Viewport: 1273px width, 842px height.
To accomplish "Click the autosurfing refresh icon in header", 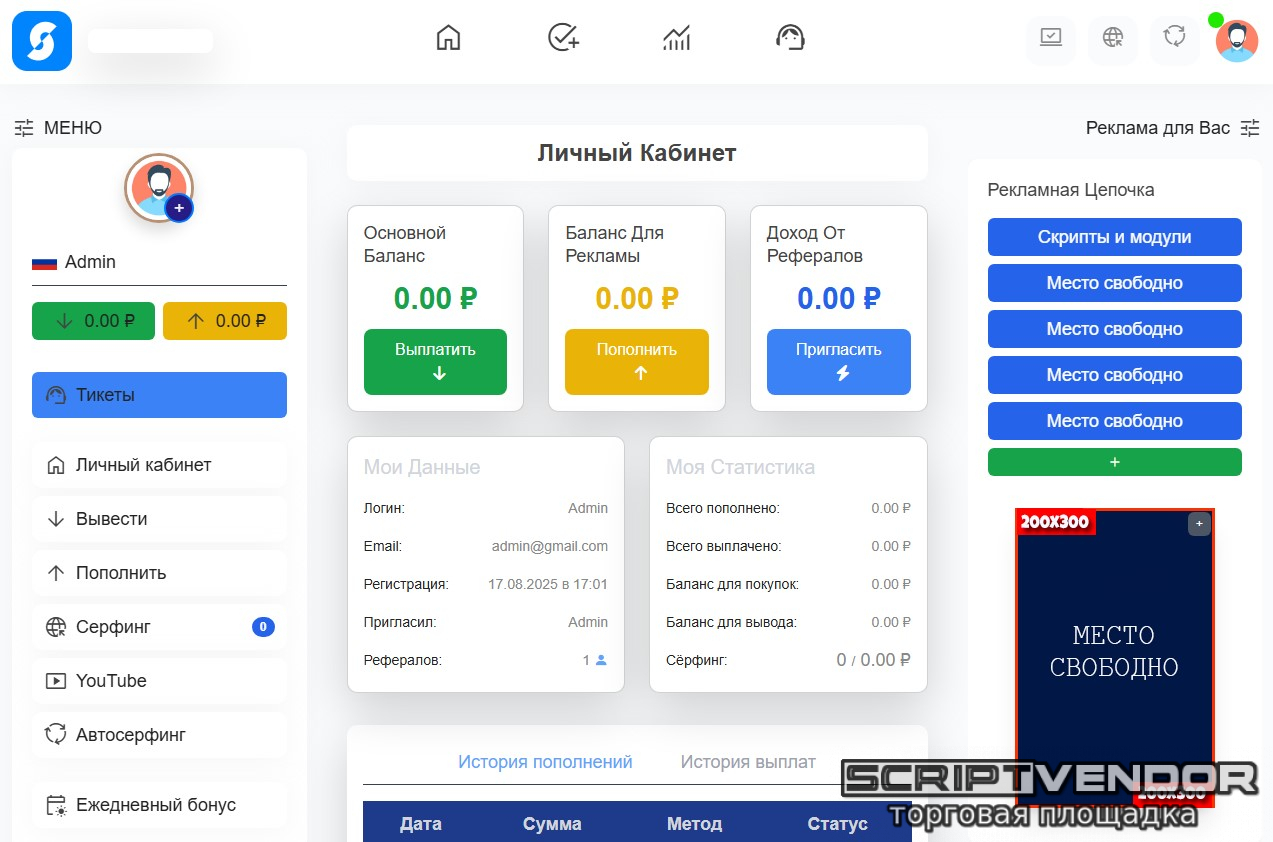I will point(1174,39).
